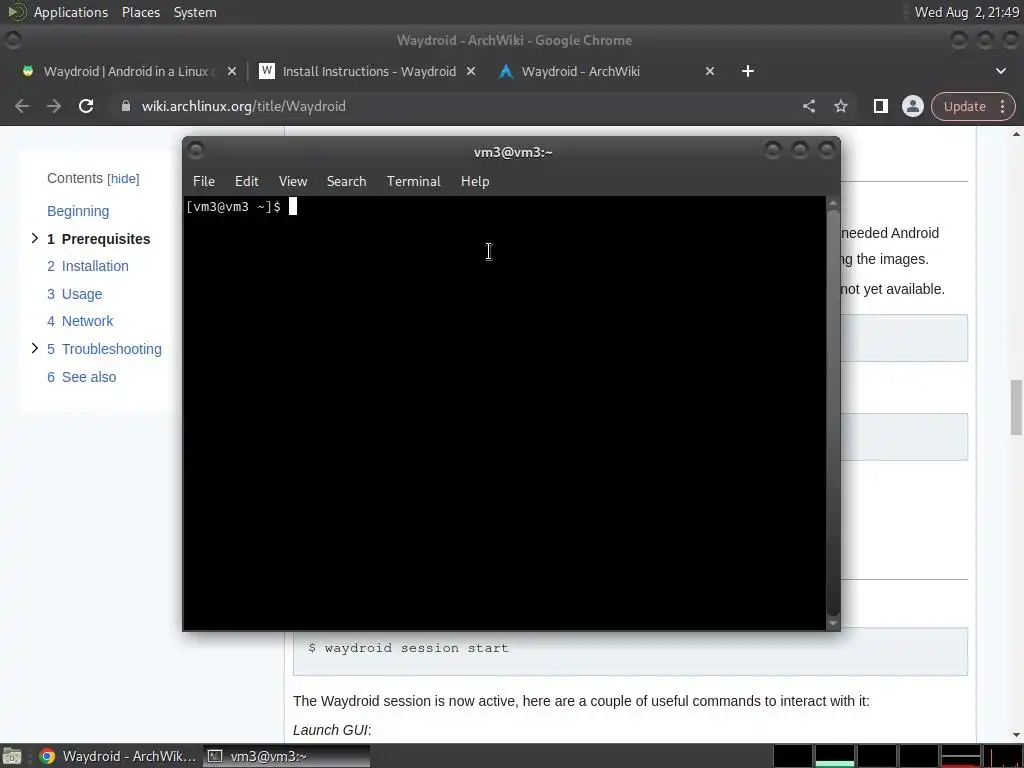Screen dimensions: 1024x768
Task: Open the Chrome profile avatar
Action: [x=912, y=106]
